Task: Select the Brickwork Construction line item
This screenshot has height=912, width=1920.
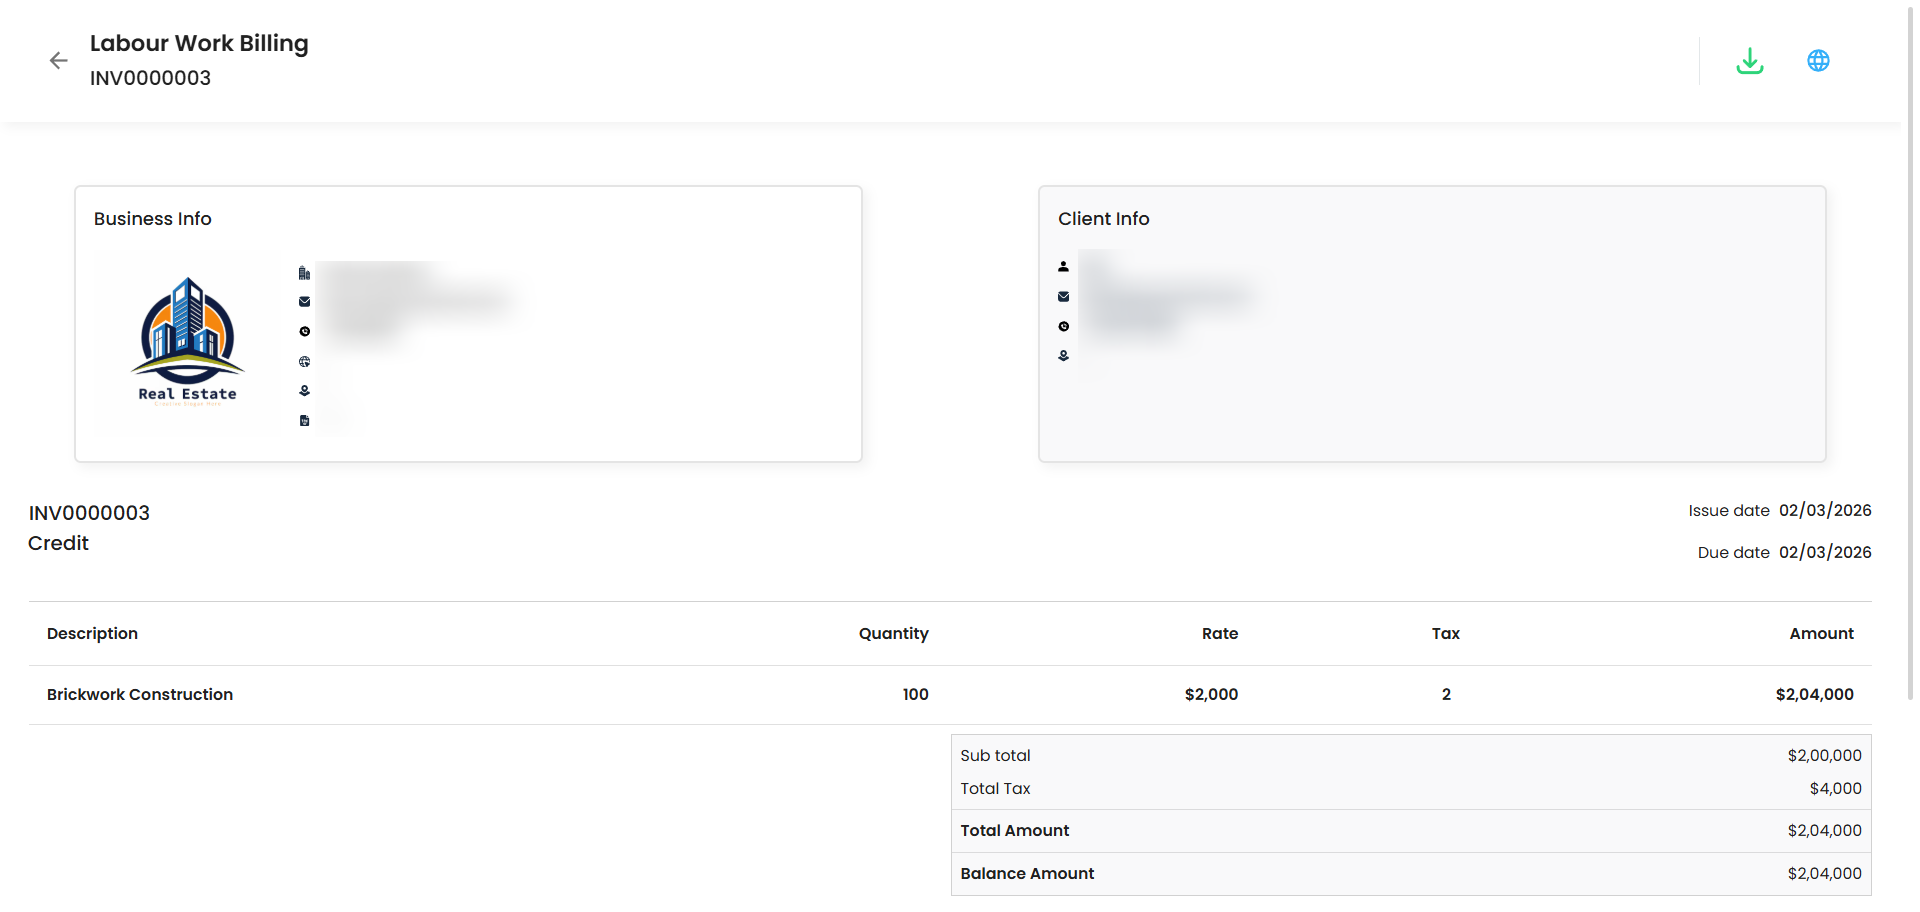Action: pyautogui.click(x=140, y=695)
